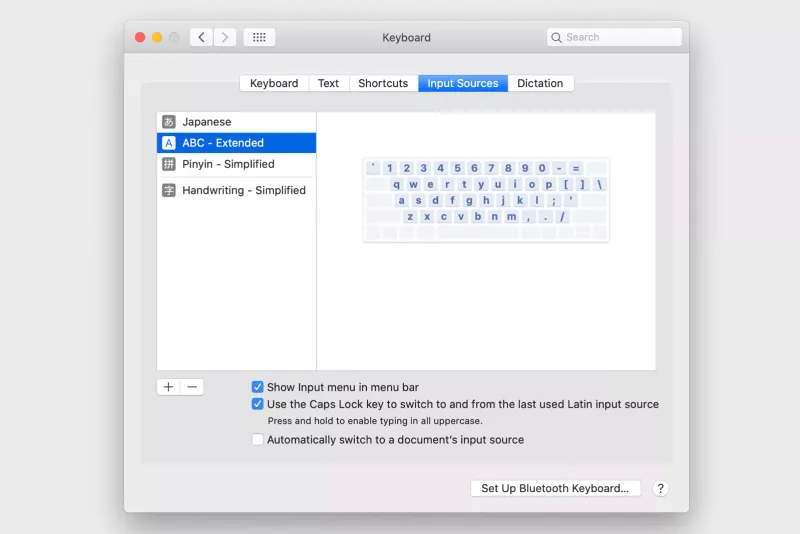Viewport: 800px width, 534px height.
Task: Switch to the Keyboard tab
Action: [274, 83]
